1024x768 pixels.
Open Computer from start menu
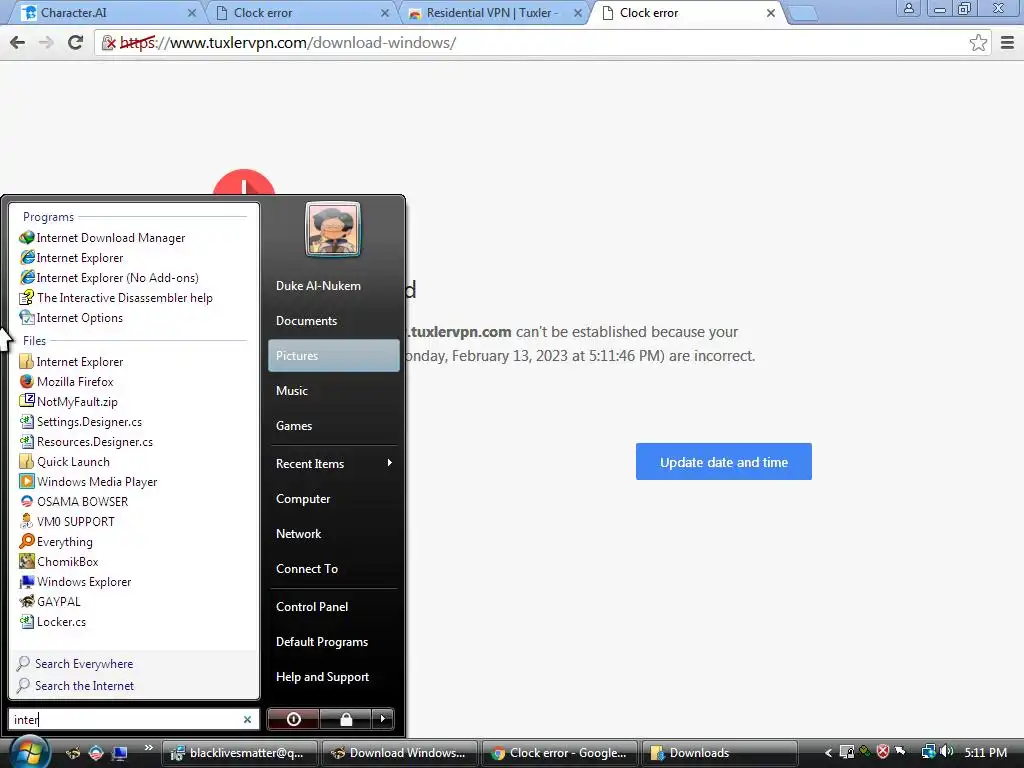point(303,499)
